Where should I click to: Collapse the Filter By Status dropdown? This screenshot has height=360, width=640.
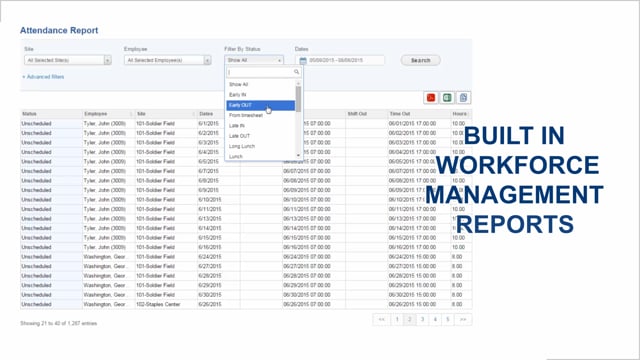(254, 60)
